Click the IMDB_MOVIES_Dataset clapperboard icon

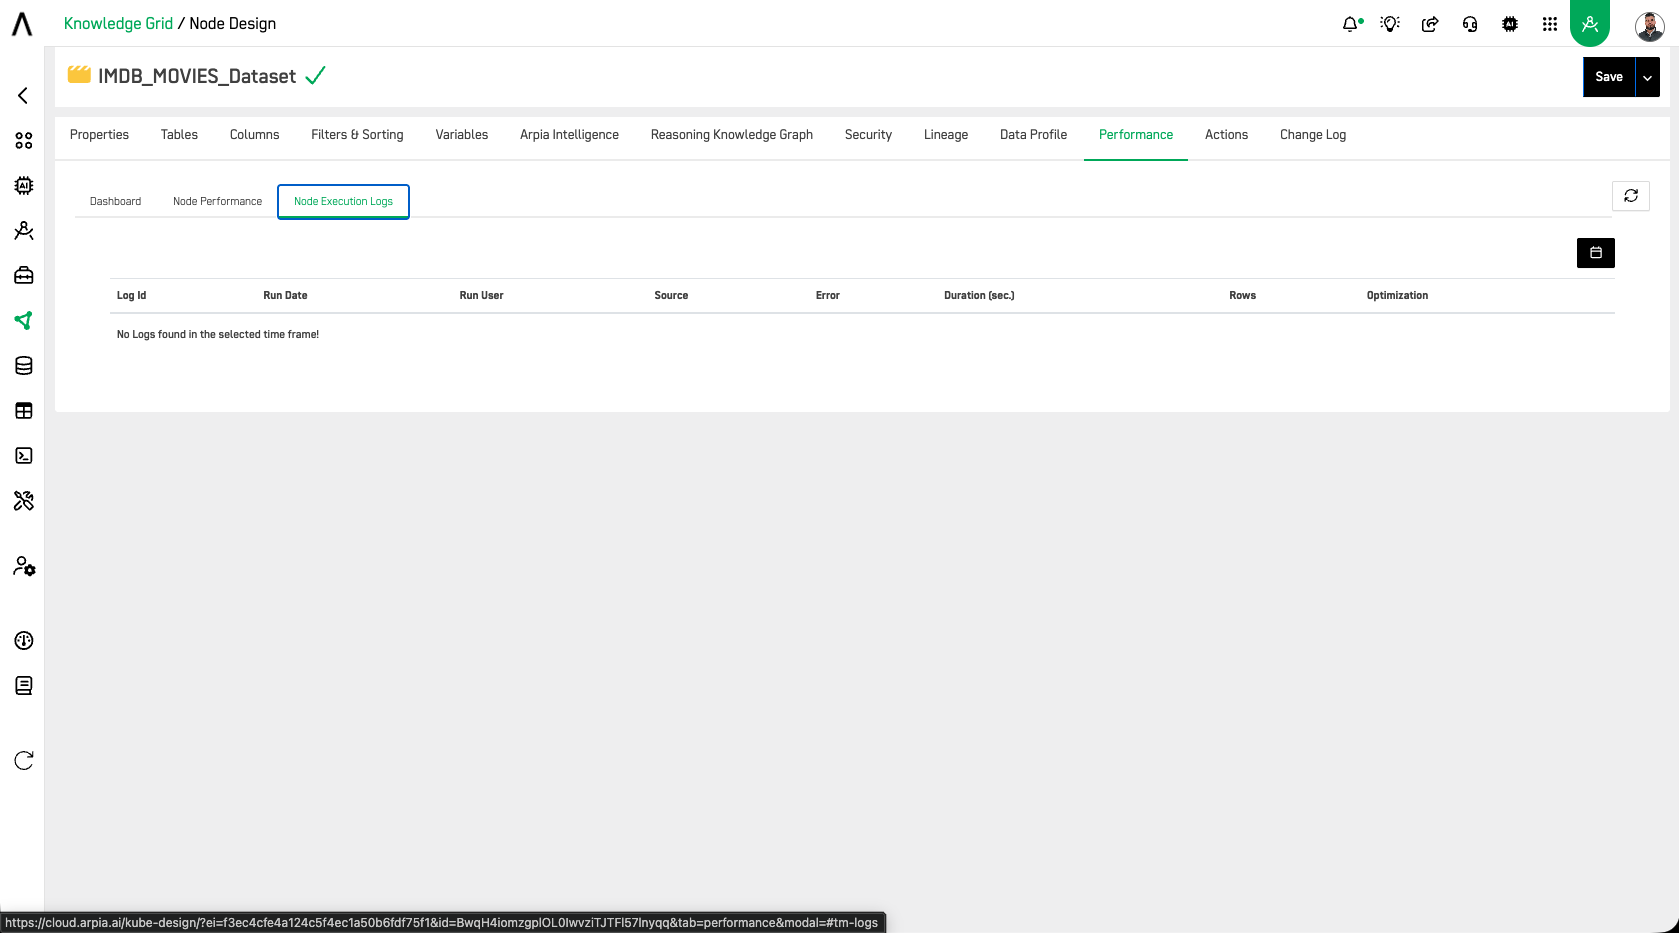[79, 75]
